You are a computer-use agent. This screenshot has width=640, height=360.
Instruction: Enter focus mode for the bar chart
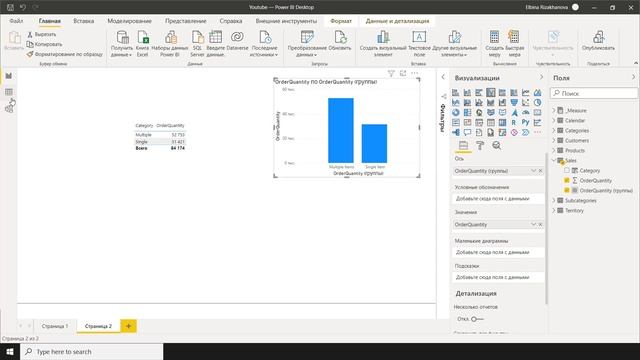click(x=403, y=73)
